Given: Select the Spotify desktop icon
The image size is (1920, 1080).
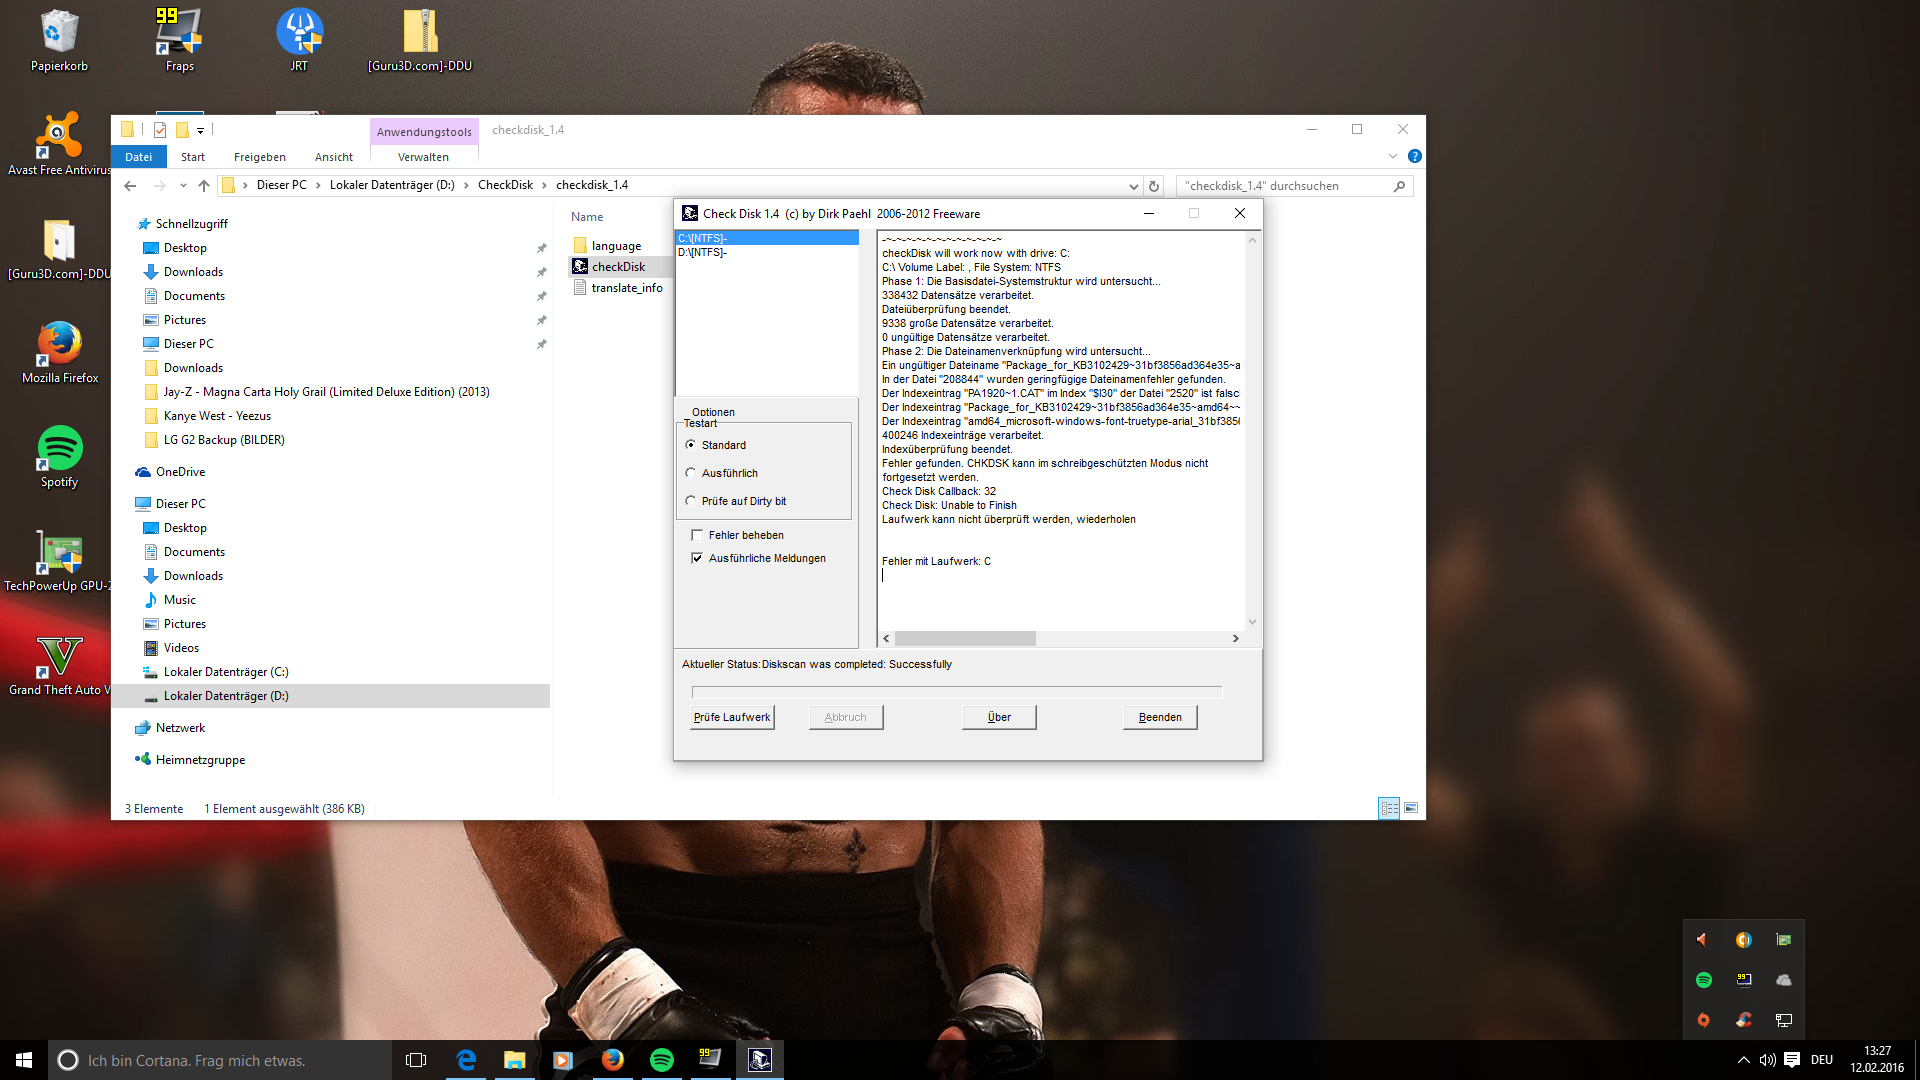Looking at the screenshot, I should [60, 449].
